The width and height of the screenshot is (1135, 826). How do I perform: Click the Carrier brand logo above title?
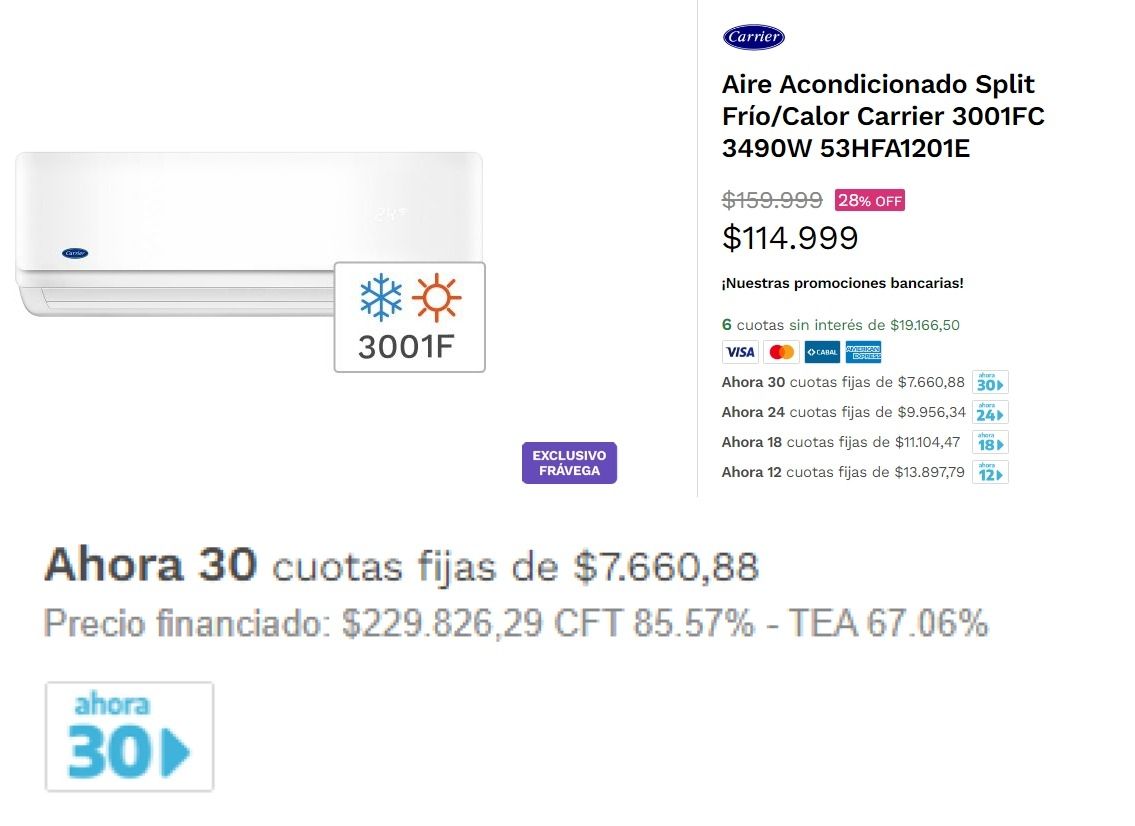754,37
